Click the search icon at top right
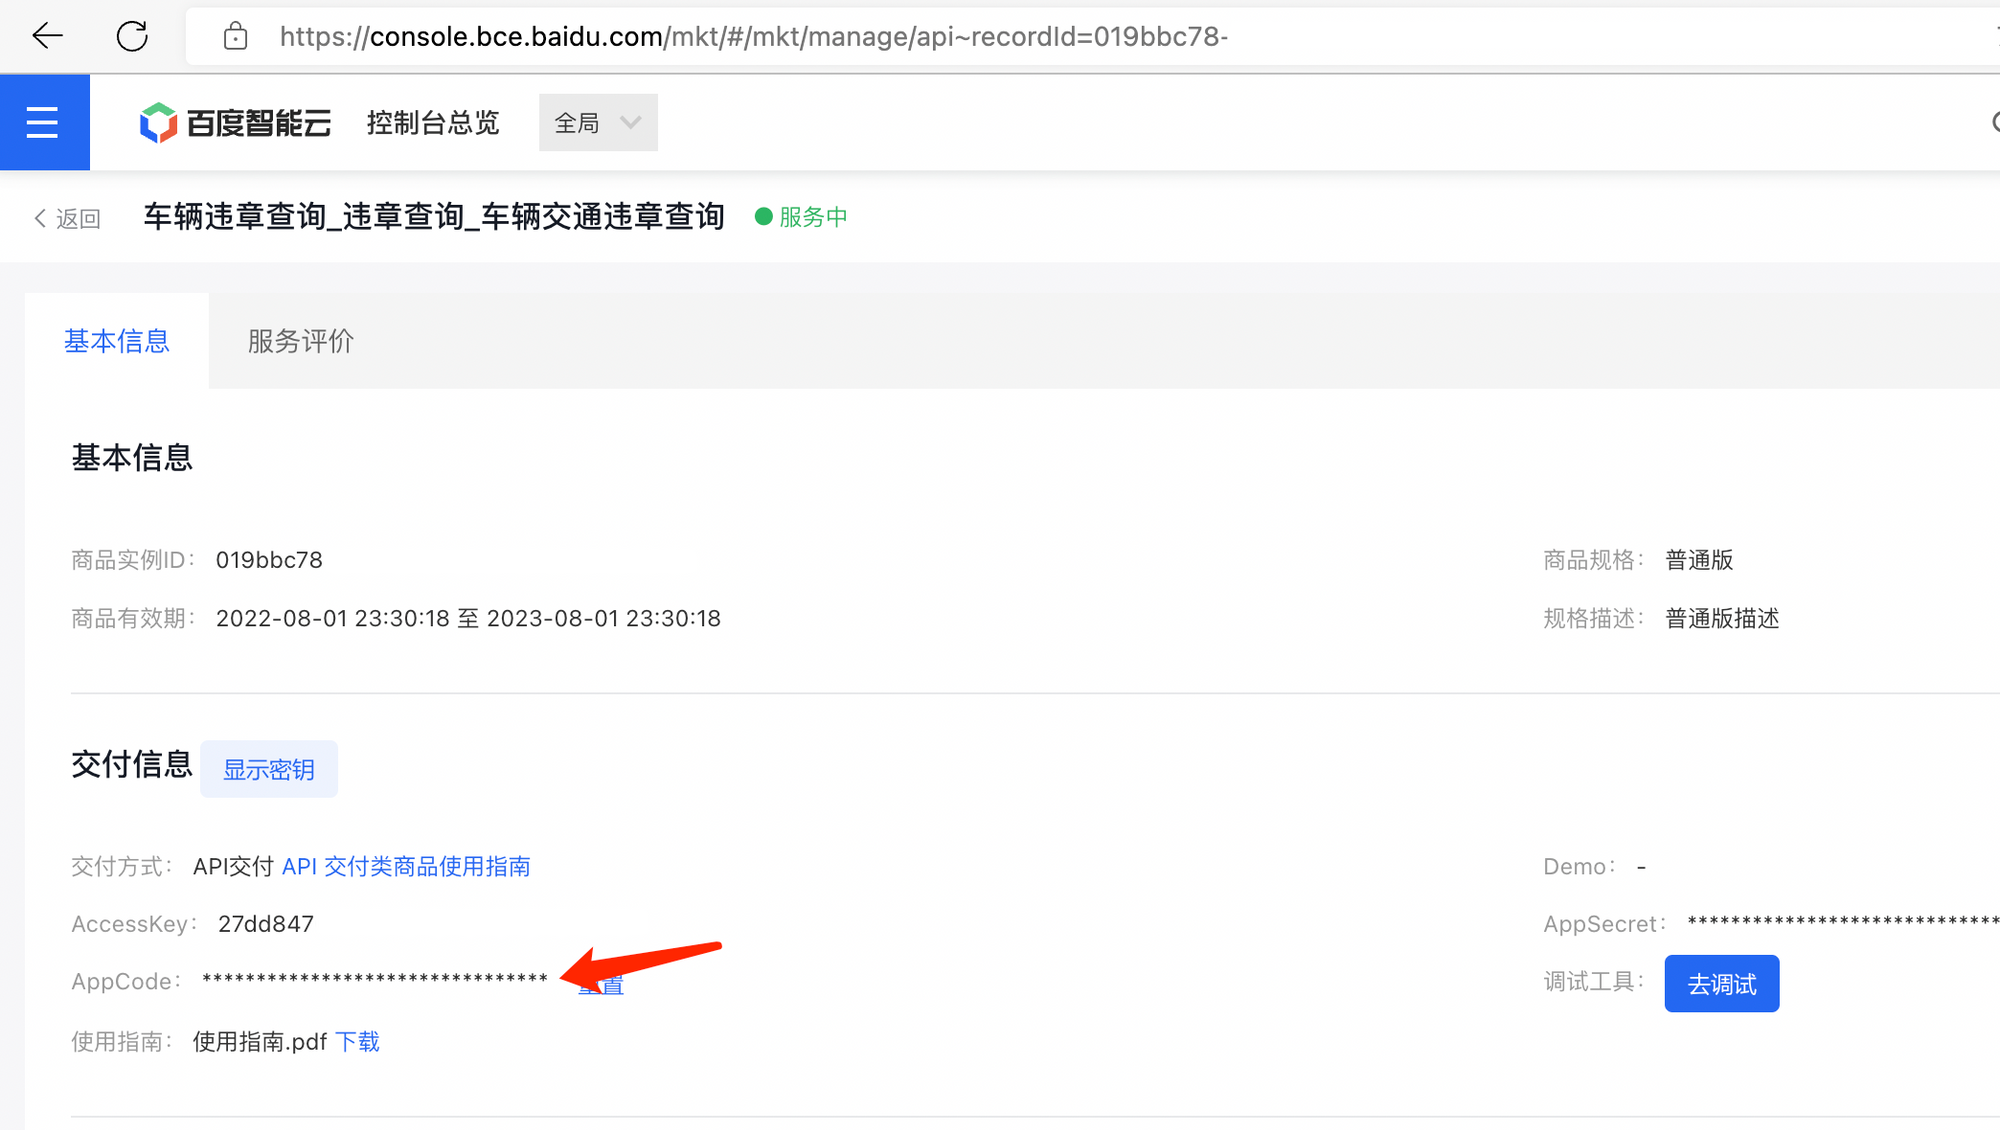This screenshot has height=1130, width=2000. tap(1993, 123)
